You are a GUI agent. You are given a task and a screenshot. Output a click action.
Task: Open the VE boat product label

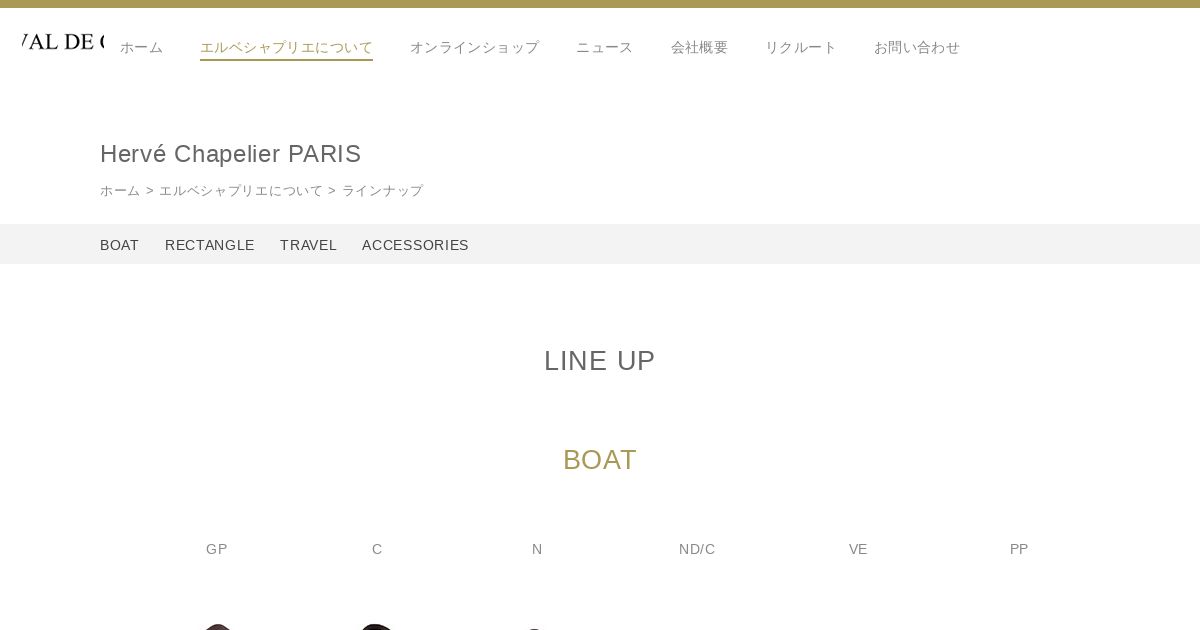(858, 549)
